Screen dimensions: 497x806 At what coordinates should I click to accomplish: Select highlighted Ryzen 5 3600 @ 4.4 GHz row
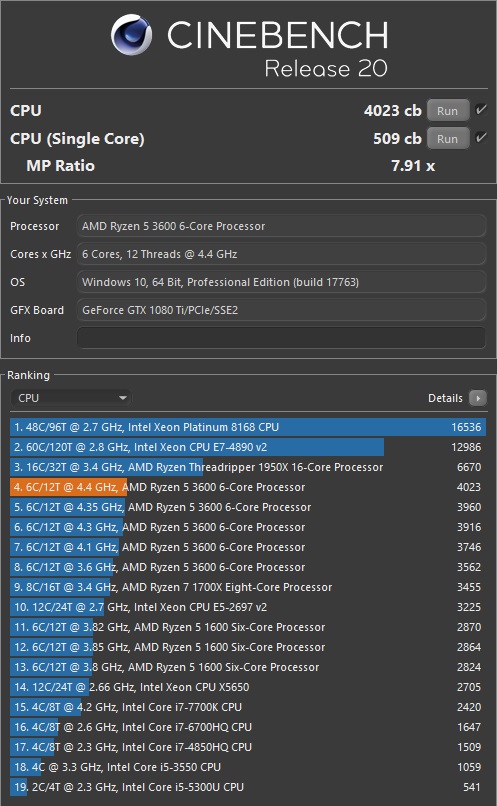point(248,487)
